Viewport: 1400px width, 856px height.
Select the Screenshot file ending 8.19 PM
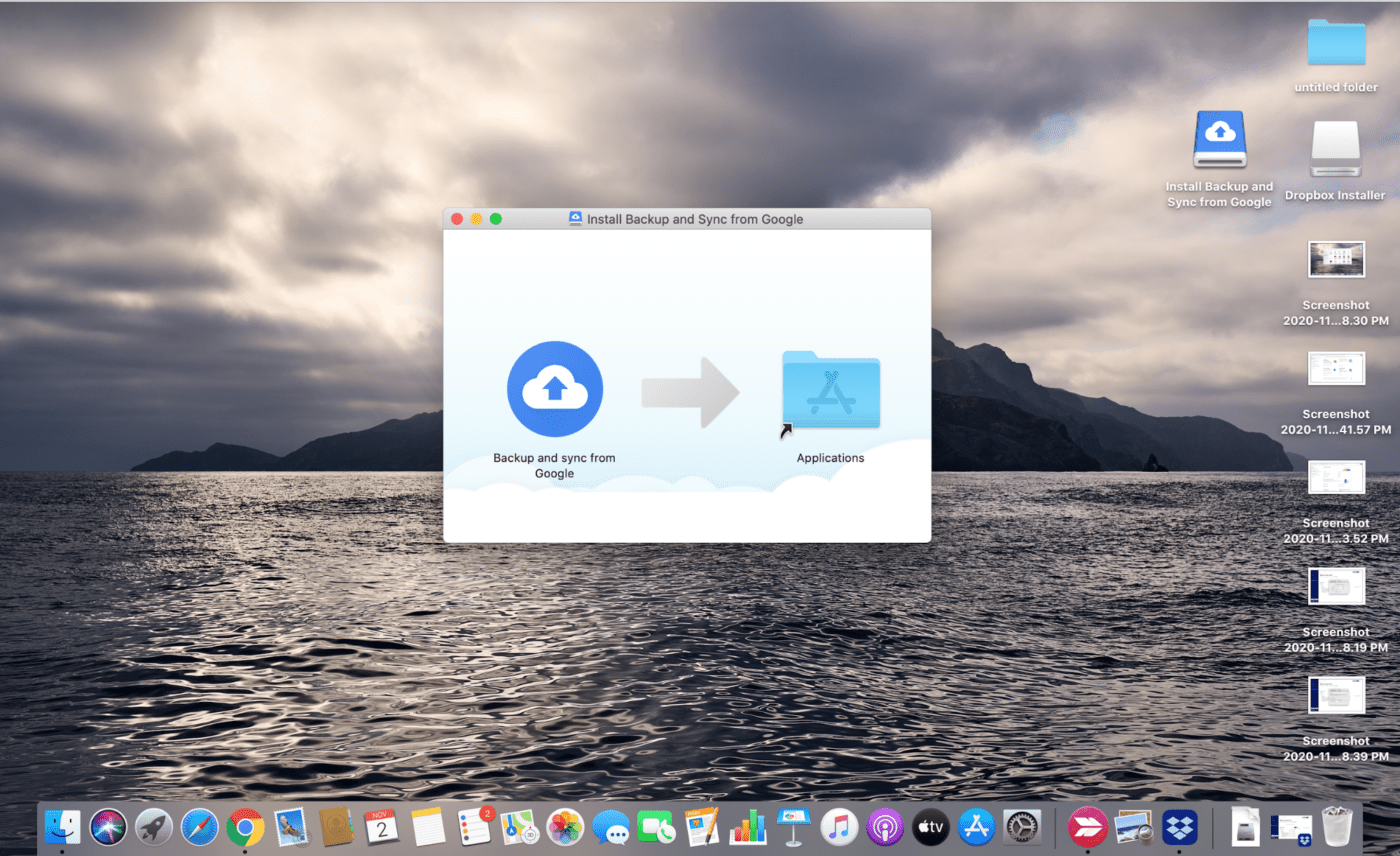[x=1336, y=586]
